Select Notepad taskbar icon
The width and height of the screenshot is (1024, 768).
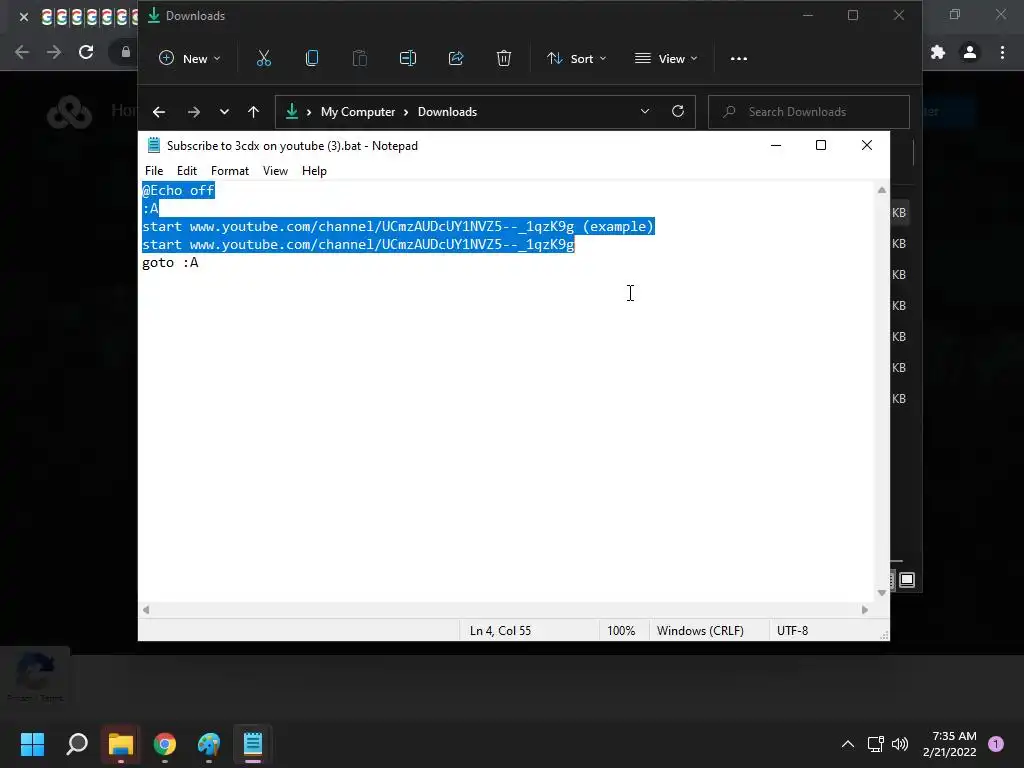253,744
